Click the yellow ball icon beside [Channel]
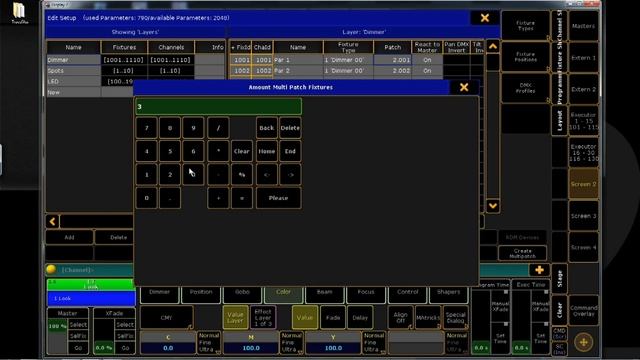Viewport: 640px width, 360px height. [51, 269]
